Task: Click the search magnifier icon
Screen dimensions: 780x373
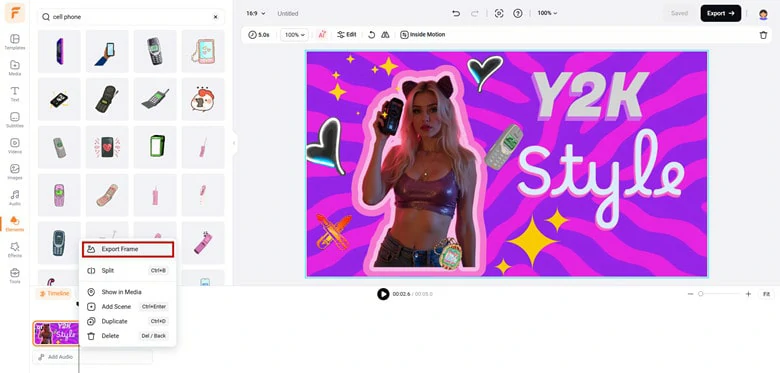Action: 46,17
